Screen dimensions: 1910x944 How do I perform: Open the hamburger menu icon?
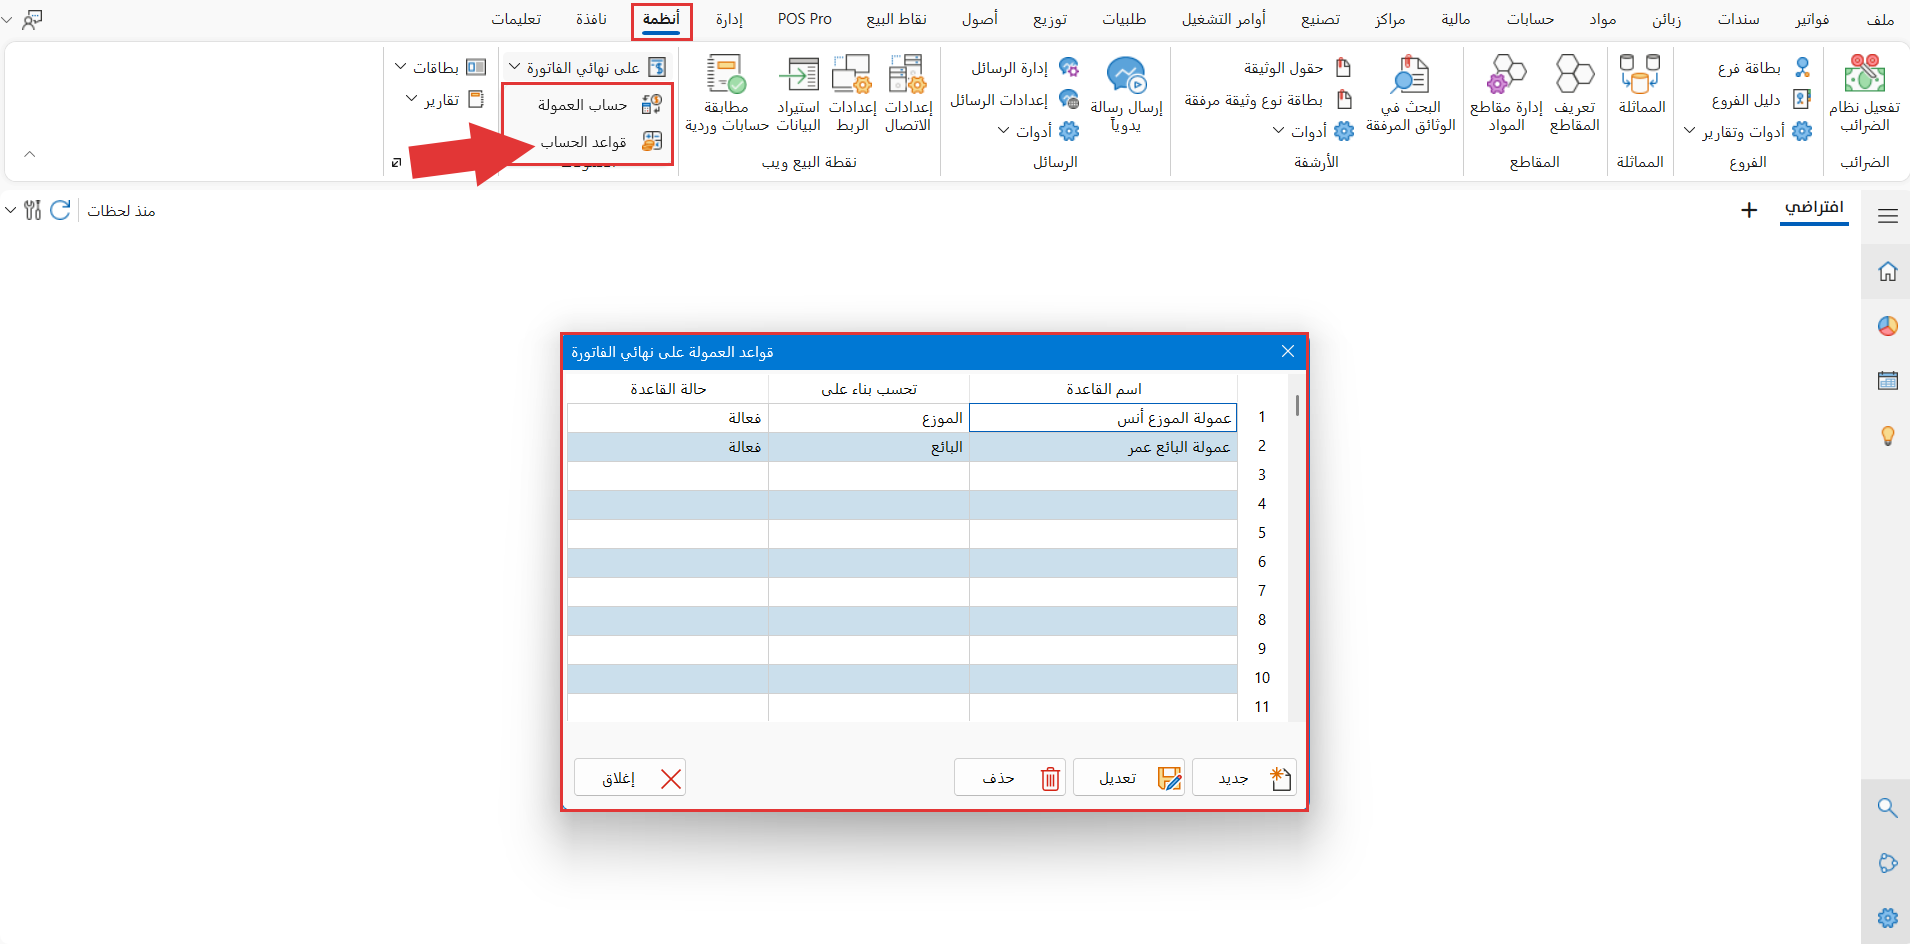pyautogui.click(x=1887, y=216)
